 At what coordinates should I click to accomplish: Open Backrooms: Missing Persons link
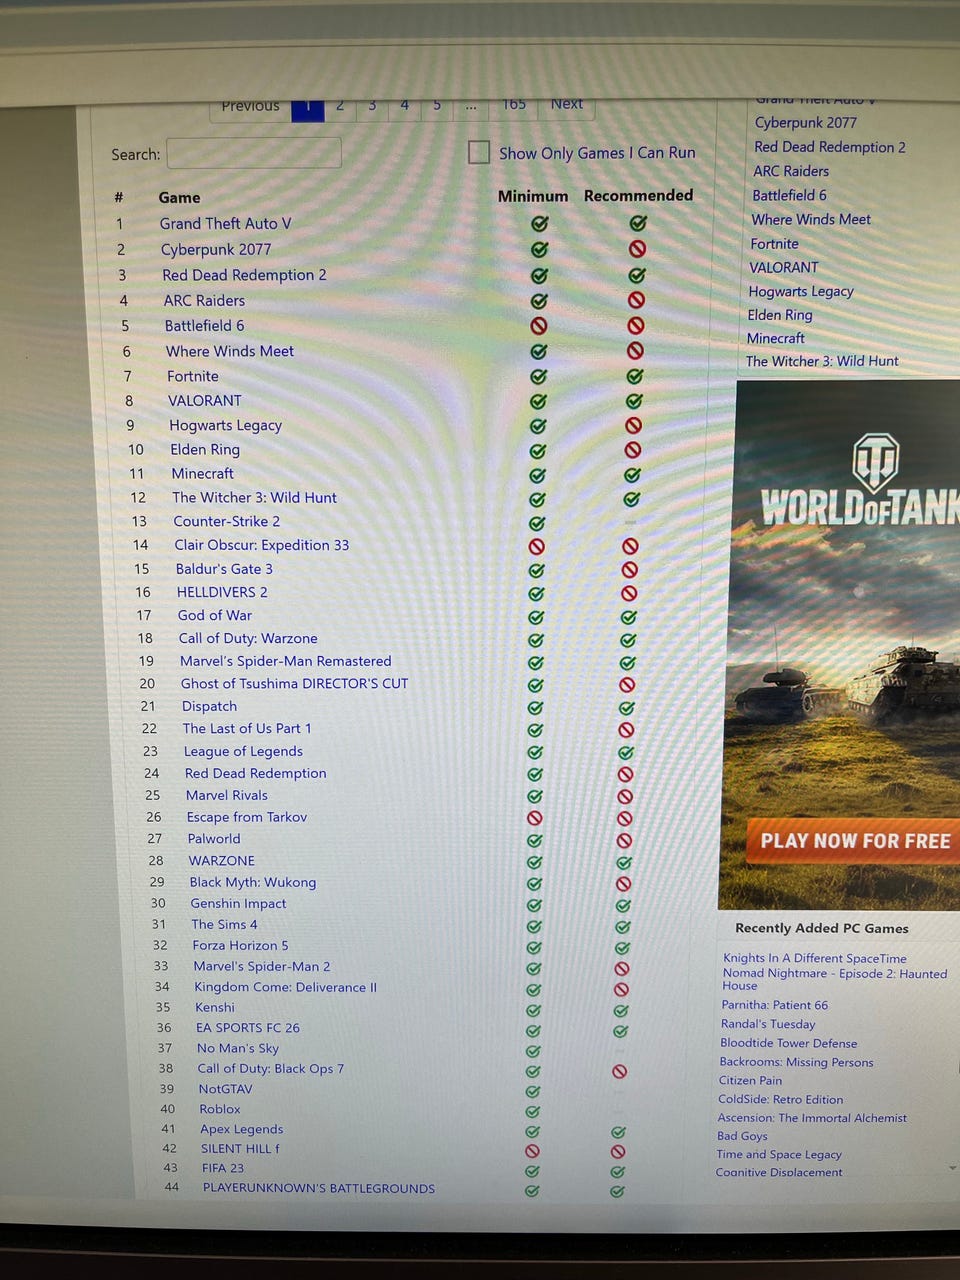point(796,1062)
